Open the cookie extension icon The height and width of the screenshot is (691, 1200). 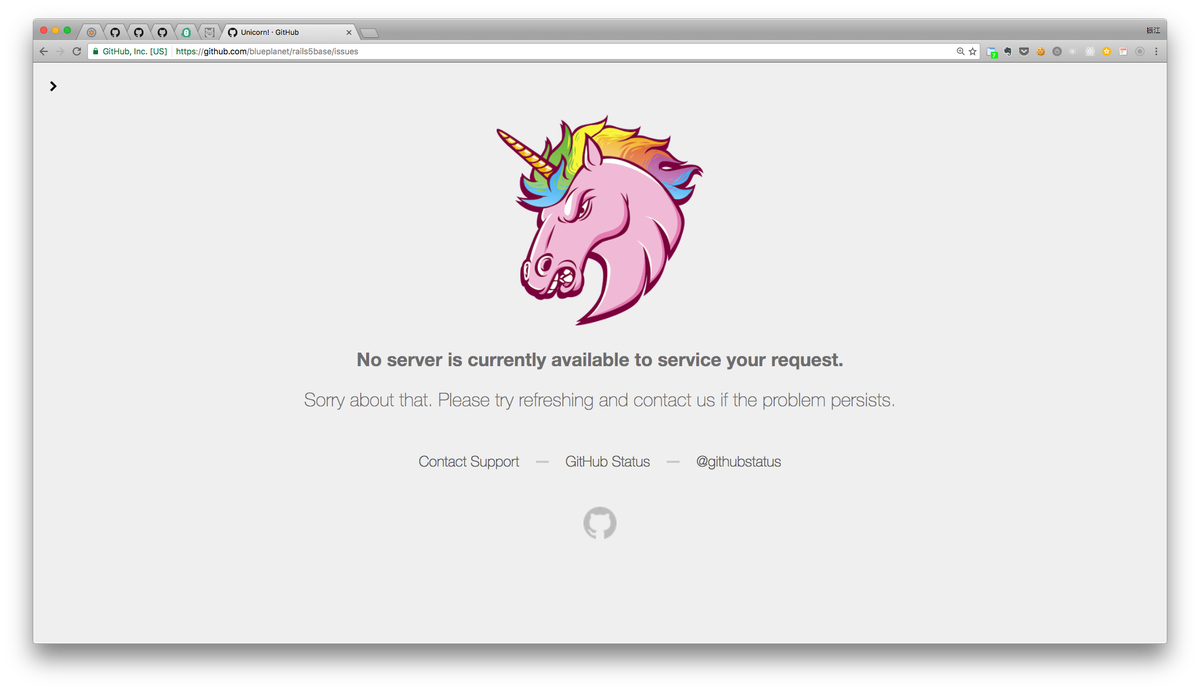pos(1040,51)
